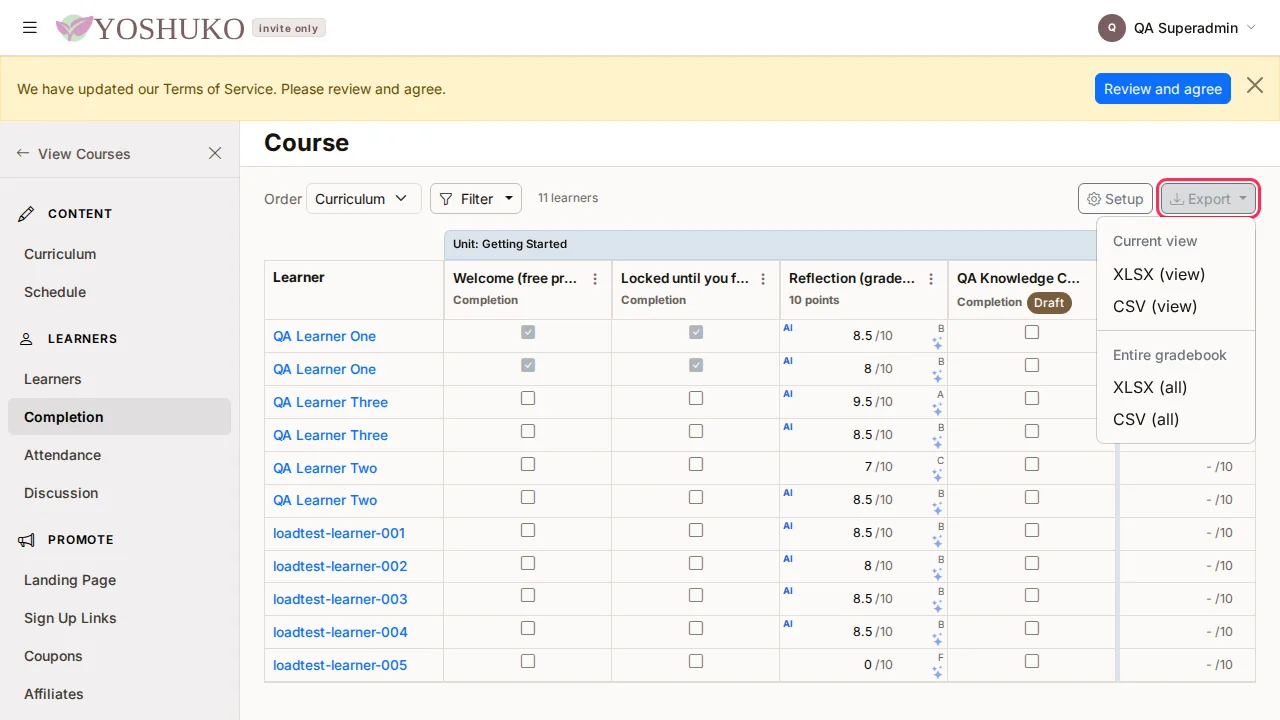The height and width of the screenshot is (720, 1280).
Task: Click sparkle icon in loadtest-learner-005 row
Action: (937, 673)
